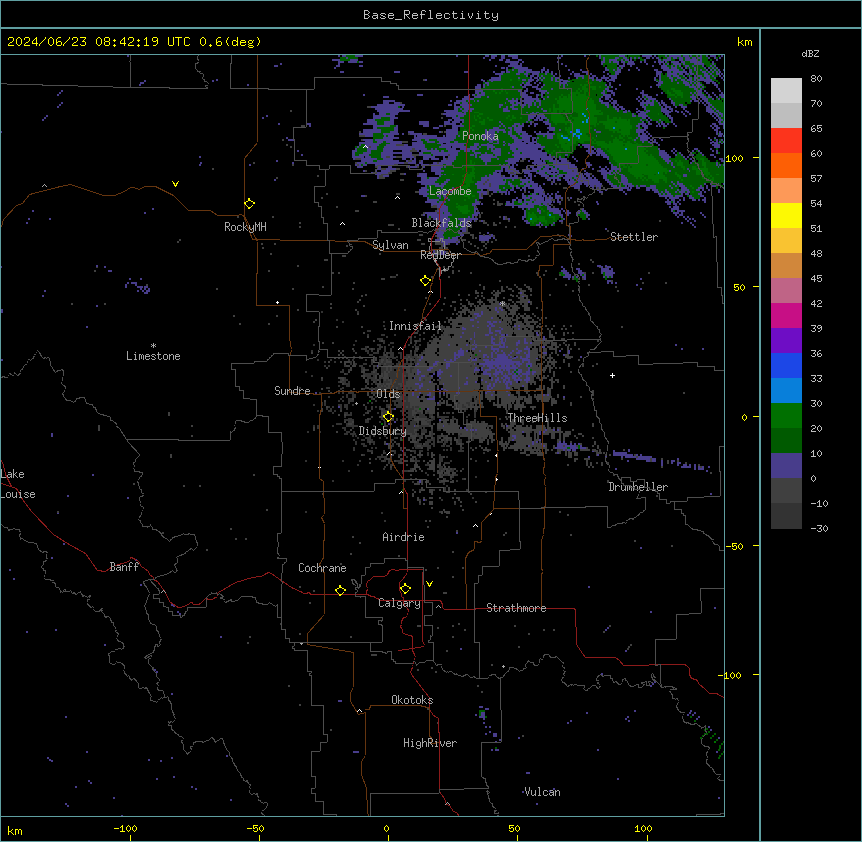The image size is (862, 842).
Task: Click the dBZ legend heading
Action: click(810, 53)
